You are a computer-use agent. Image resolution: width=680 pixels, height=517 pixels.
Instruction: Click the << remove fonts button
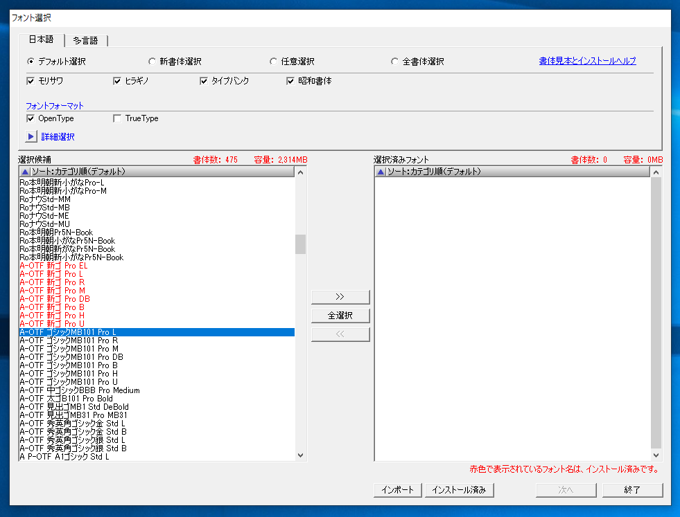coord(340,334)
